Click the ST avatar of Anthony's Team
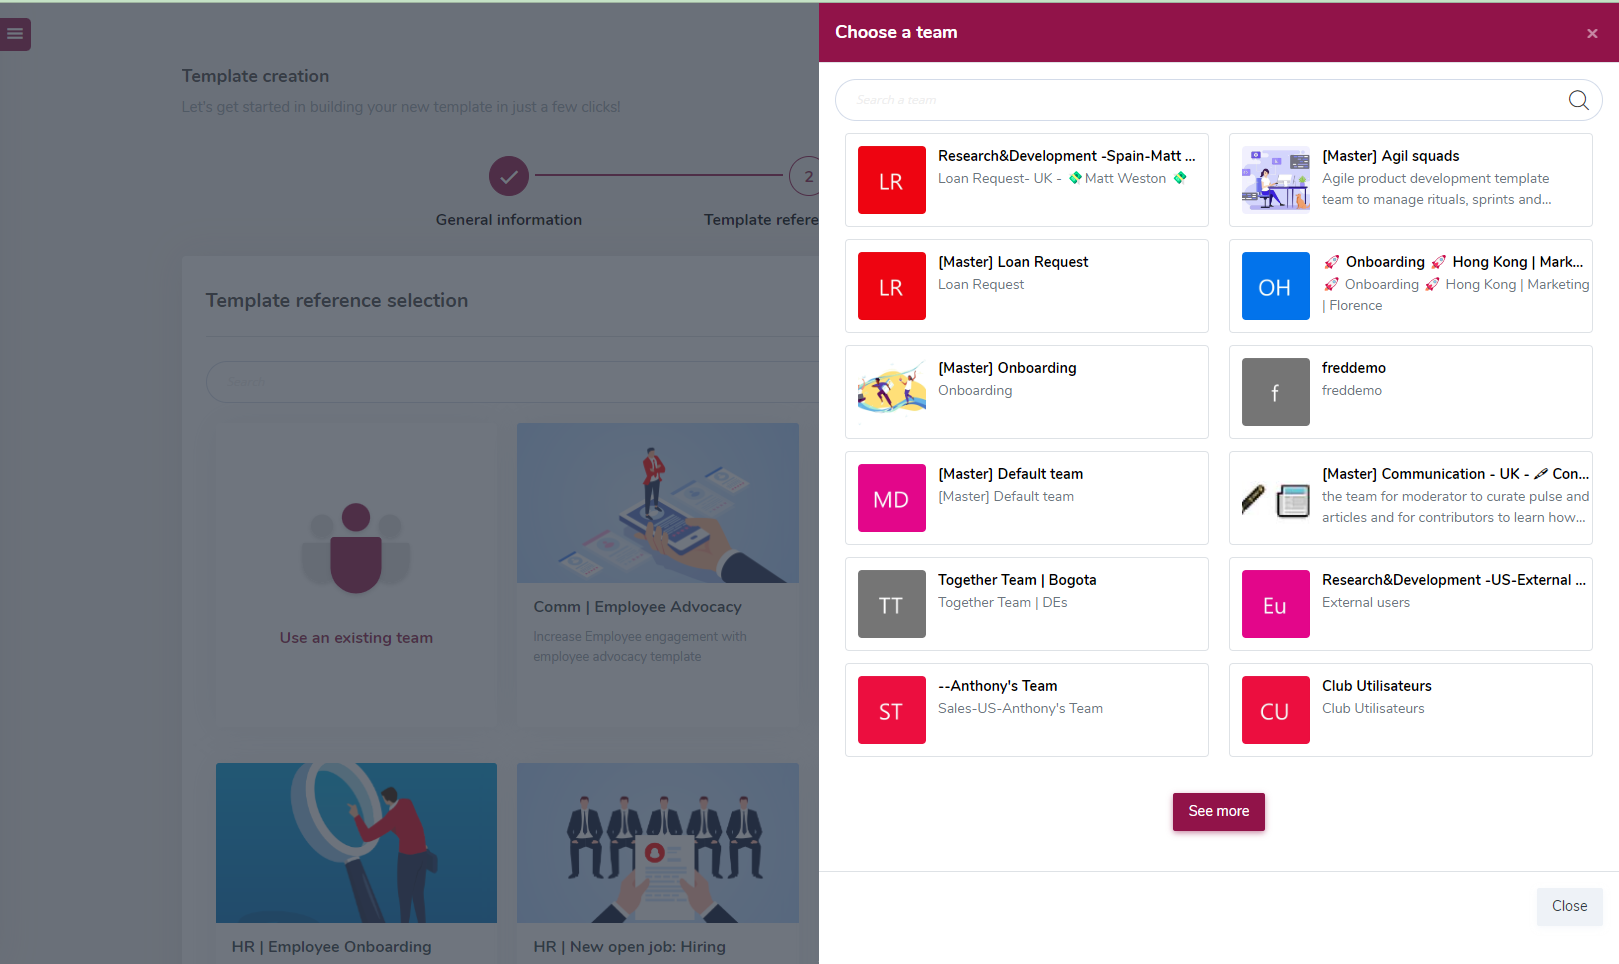This screenshot has height=964, width=1619. (x=891, y=710)
